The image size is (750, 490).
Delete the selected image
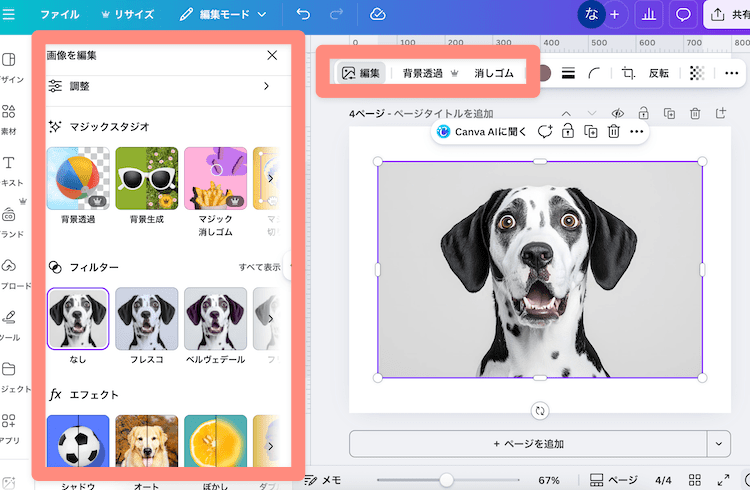(x=614, y=132)
